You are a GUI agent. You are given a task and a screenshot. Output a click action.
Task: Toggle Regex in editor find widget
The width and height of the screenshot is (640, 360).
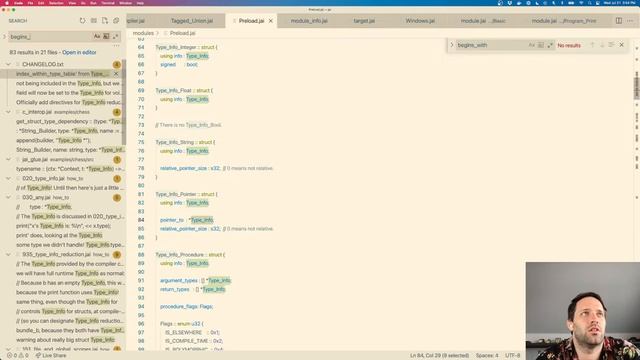550,45
